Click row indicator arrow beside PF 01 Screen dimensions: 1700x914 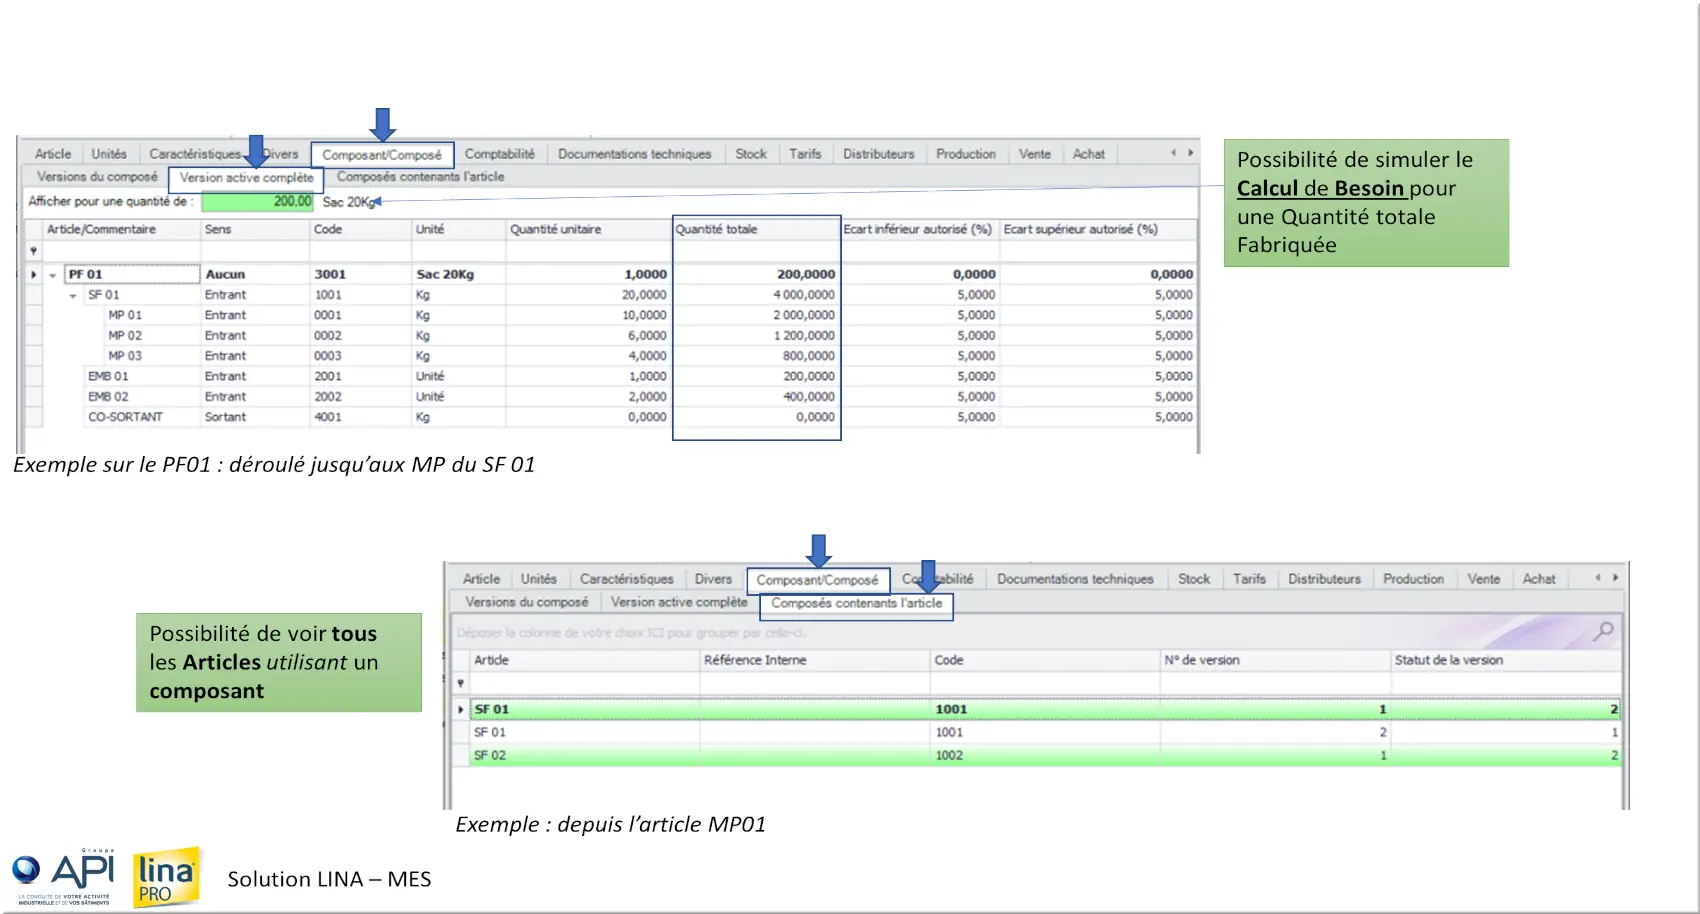[x=34, y=274]
